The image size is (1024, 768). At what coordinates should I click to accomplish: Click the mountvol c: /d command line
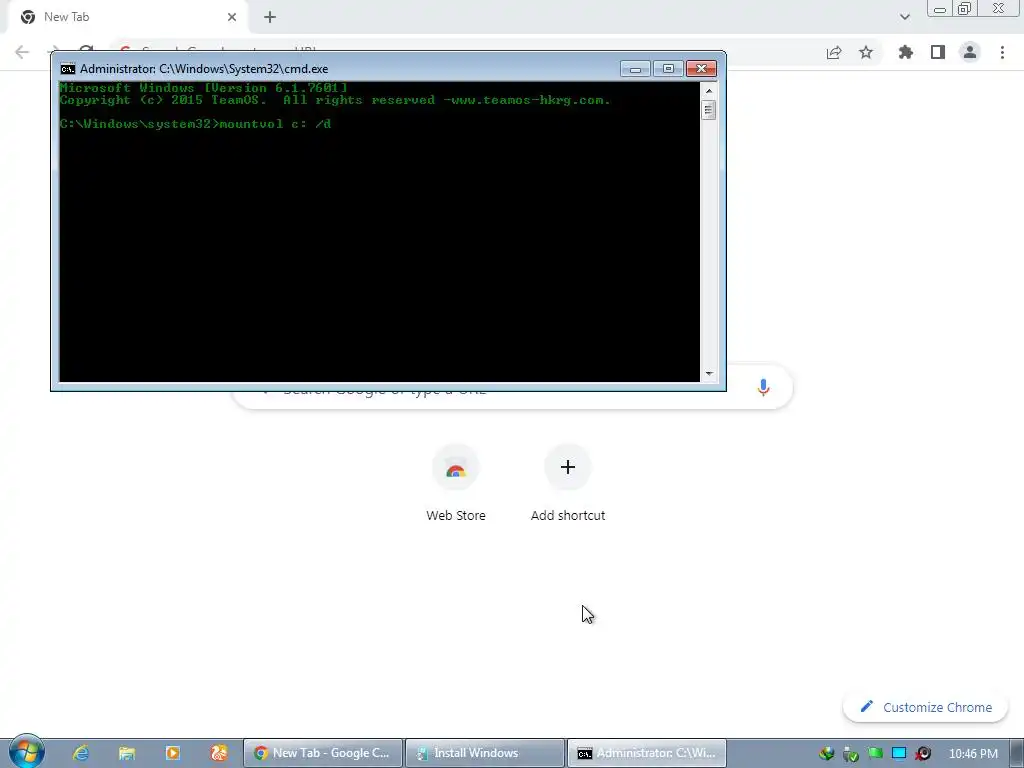pyautogui.click(x=195, y=123)
